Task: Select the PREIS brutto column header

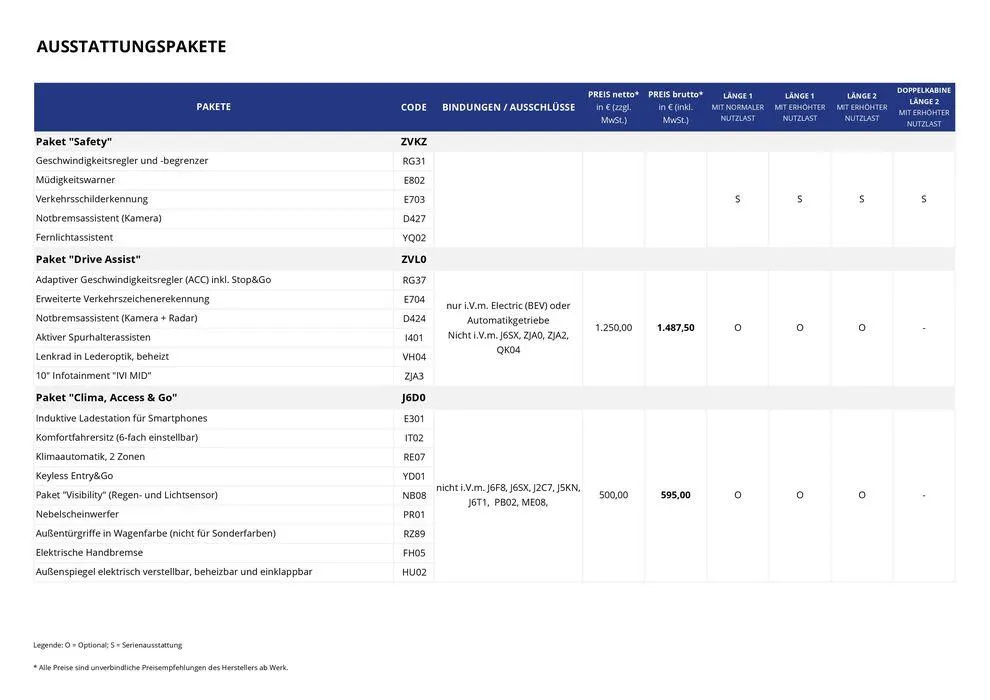Action: [675, 107]
